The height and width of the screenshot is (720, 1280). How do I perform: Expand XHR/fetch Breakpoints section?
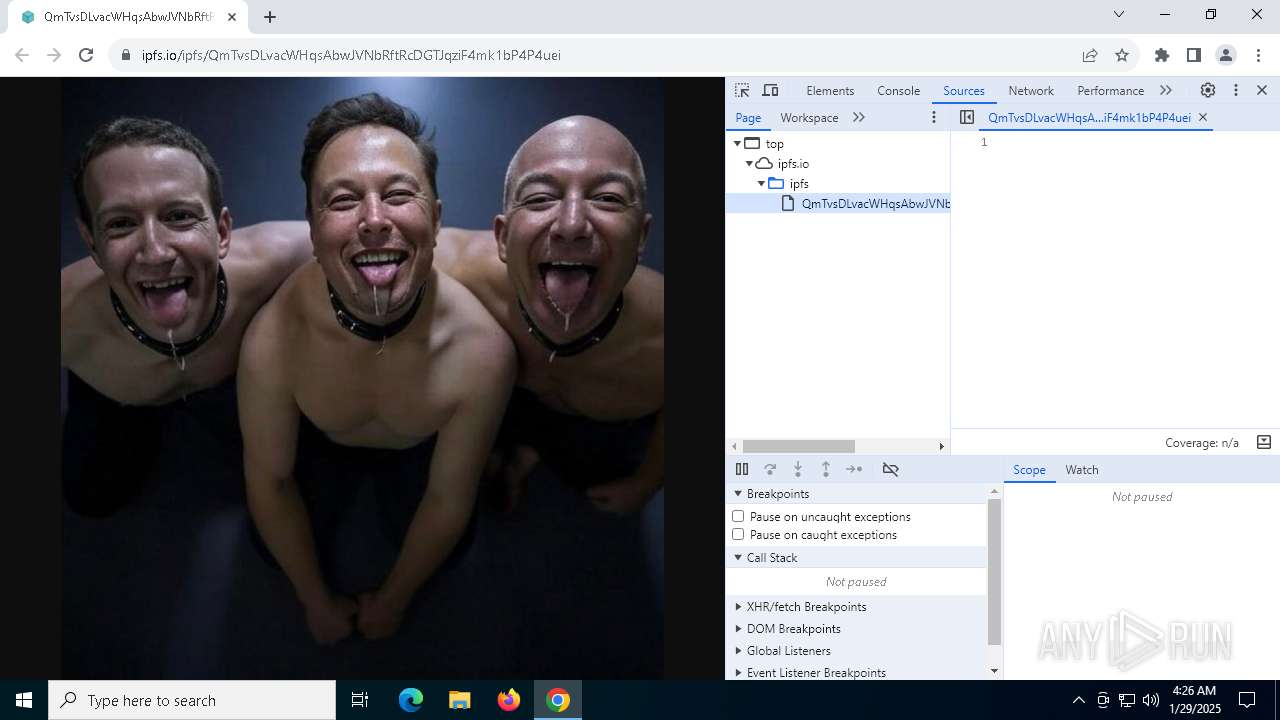[x=738, y=607]
